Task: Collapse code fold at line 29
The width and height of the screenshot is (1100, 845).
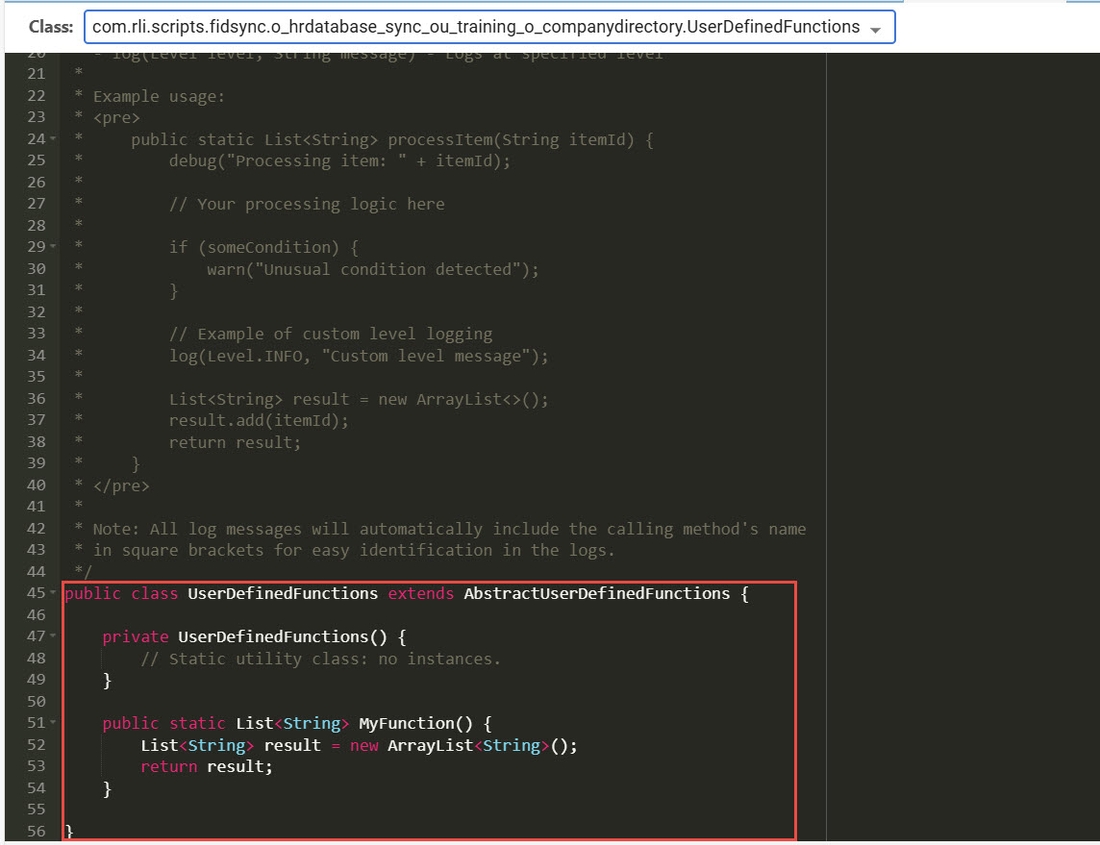Action: 53,247
